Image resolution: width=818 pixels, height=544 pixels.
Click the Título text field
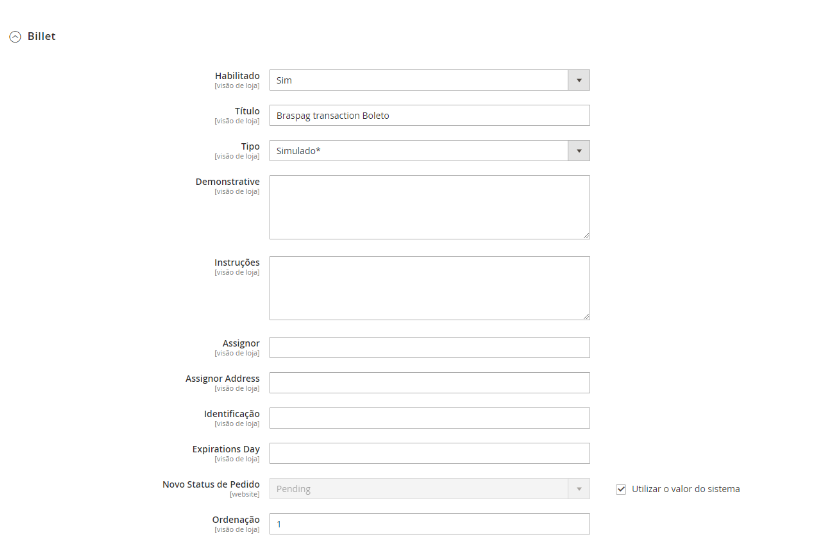pyautogui.click(x=429, y=115)
